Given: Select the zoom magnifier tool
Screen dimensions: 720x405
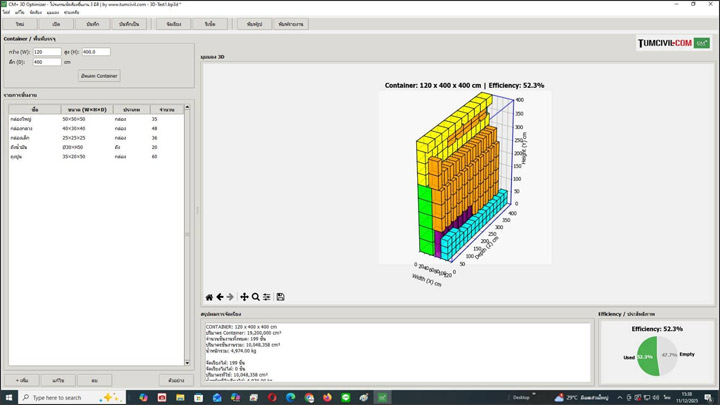Looking at the screenshot, I should point(256,297).
